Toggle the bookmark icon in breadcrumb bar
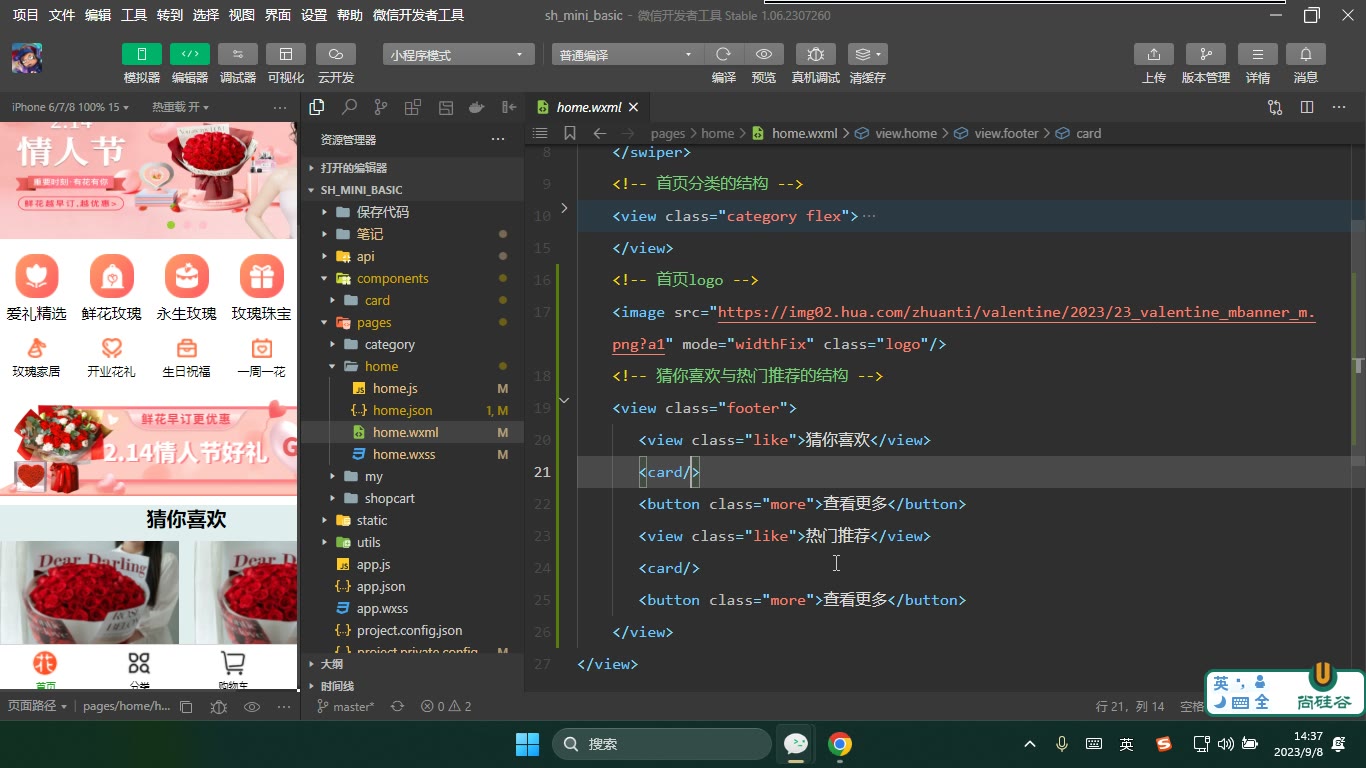 [570, 133]
